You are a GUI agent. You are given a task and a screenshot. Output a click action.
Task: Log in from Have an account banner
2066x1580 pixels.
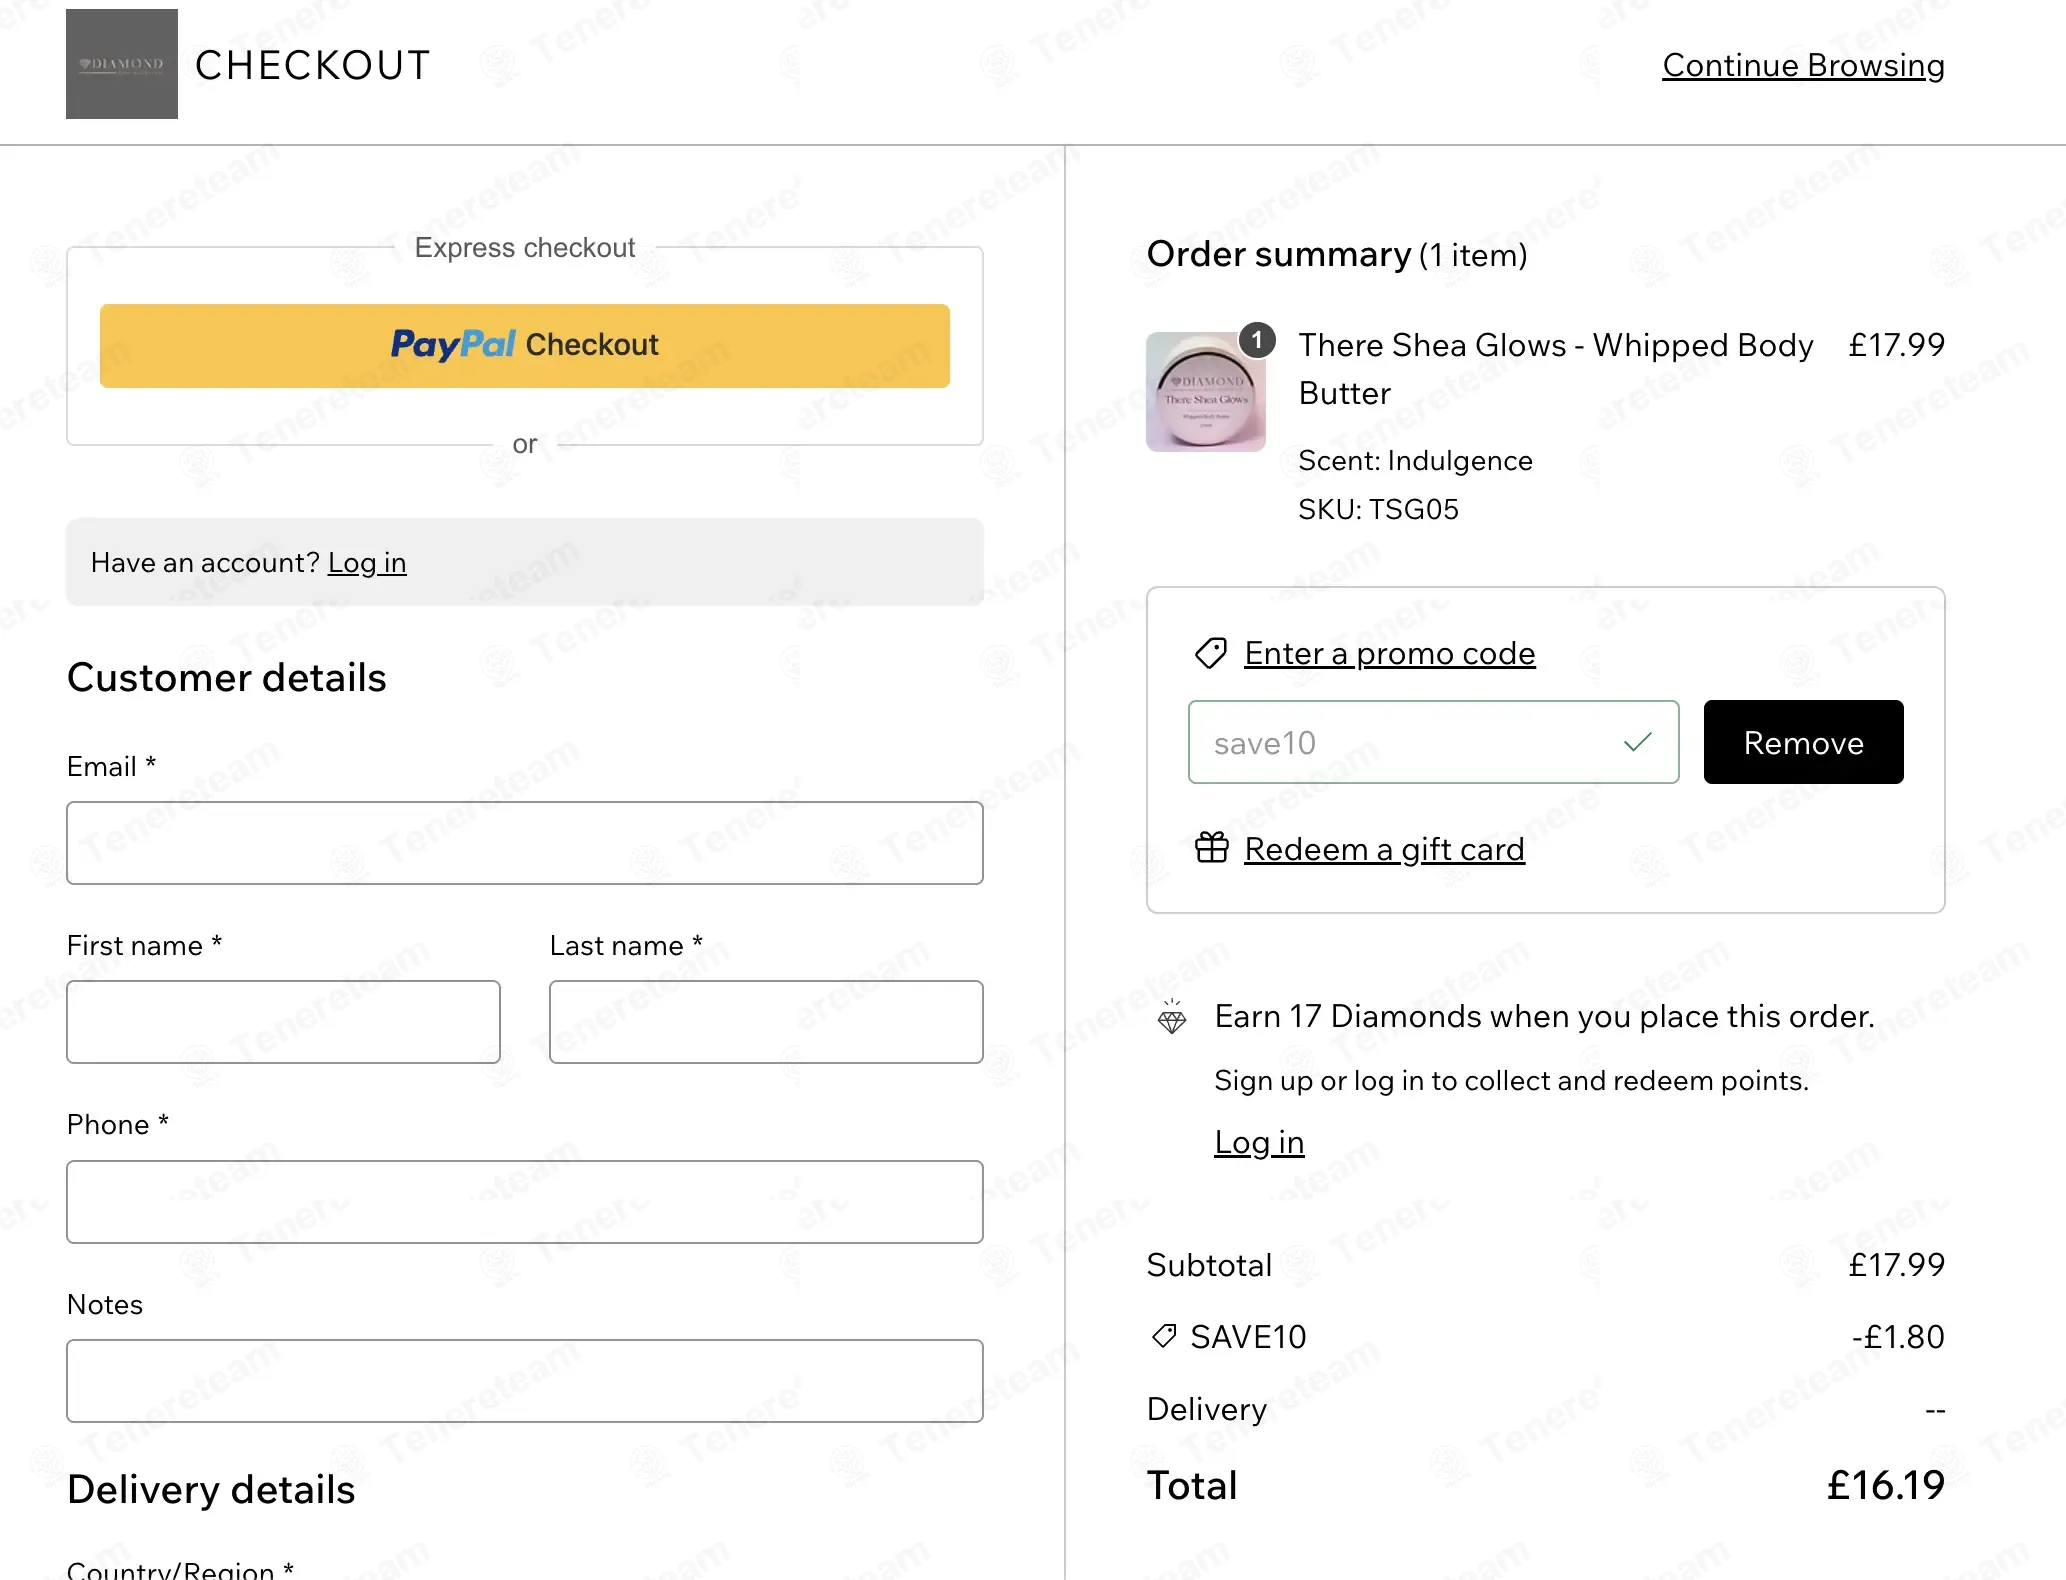tap(367, 562)
